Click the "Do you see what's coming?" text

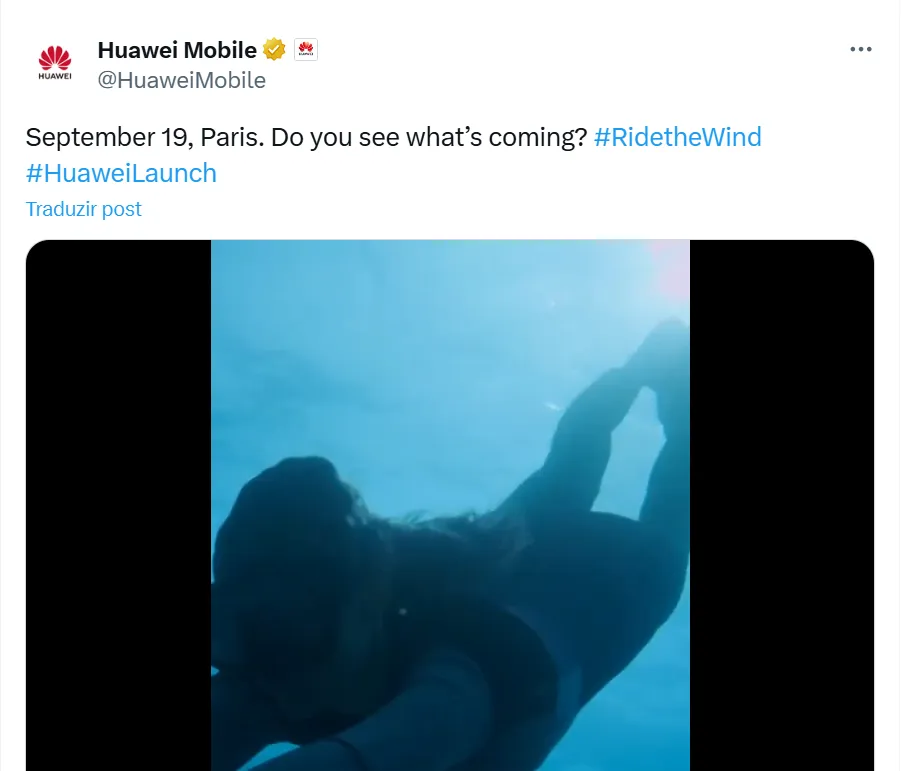(x=429, y=138)
